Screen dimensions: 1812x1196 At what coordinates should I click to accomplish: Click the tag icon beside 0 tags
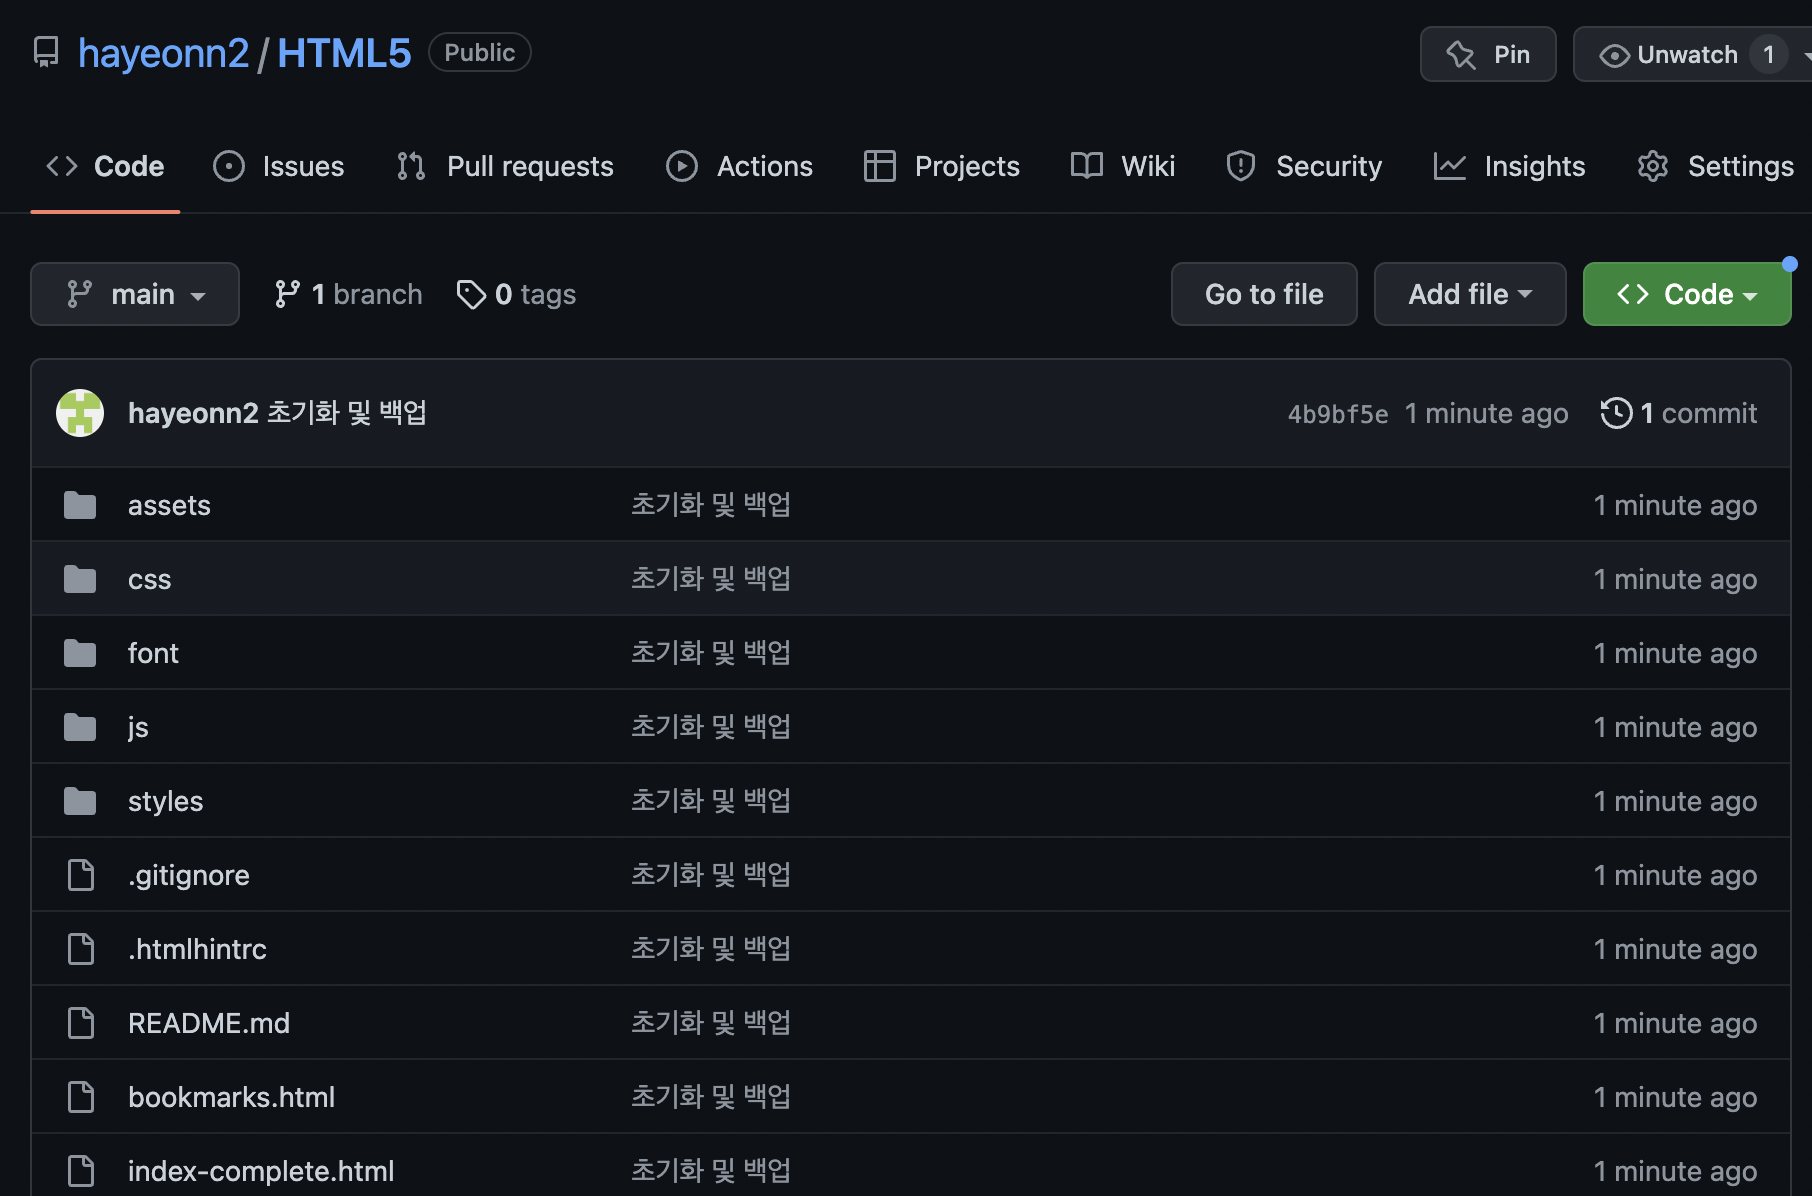tap(471, 294)
